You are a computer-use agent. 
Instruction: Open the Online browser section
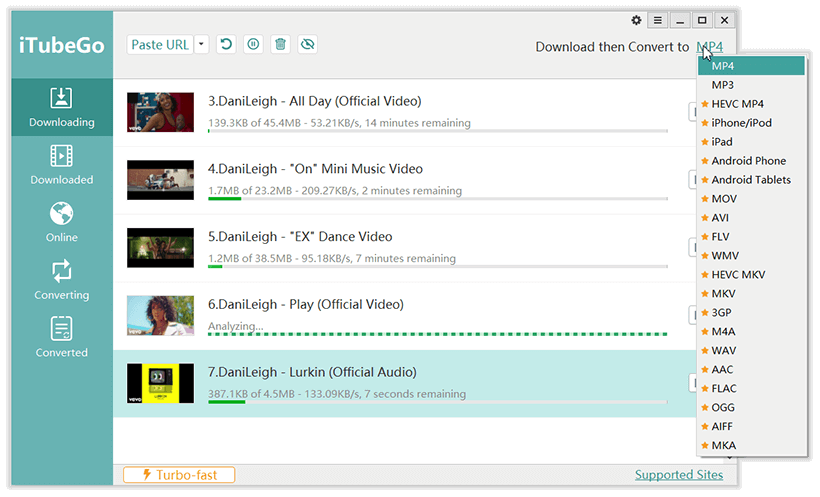click(x=61, y=222)
